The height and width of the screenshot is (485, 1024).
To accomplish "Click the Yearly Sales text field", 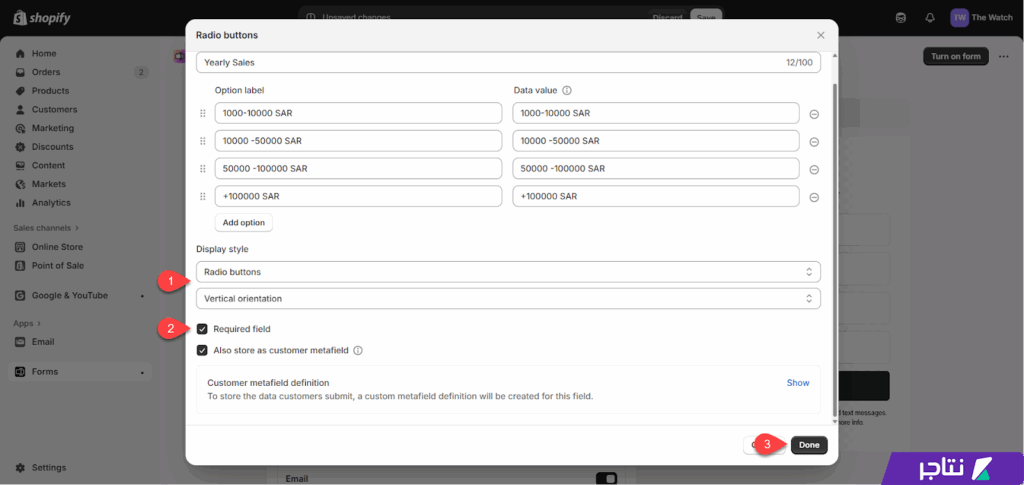I will (490, 63).
